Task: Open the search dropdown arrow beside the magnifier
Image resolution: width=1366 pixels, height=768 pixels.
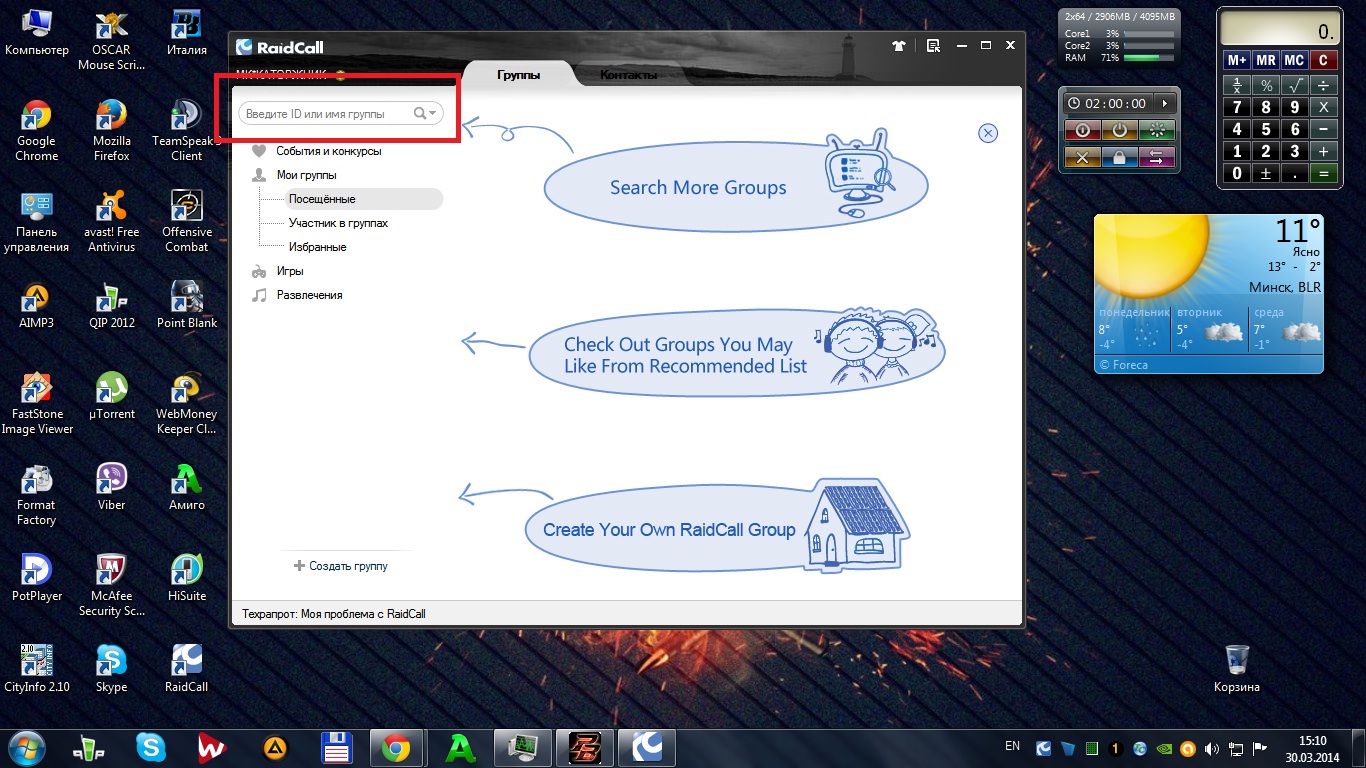Action: [x=433, y=114]
